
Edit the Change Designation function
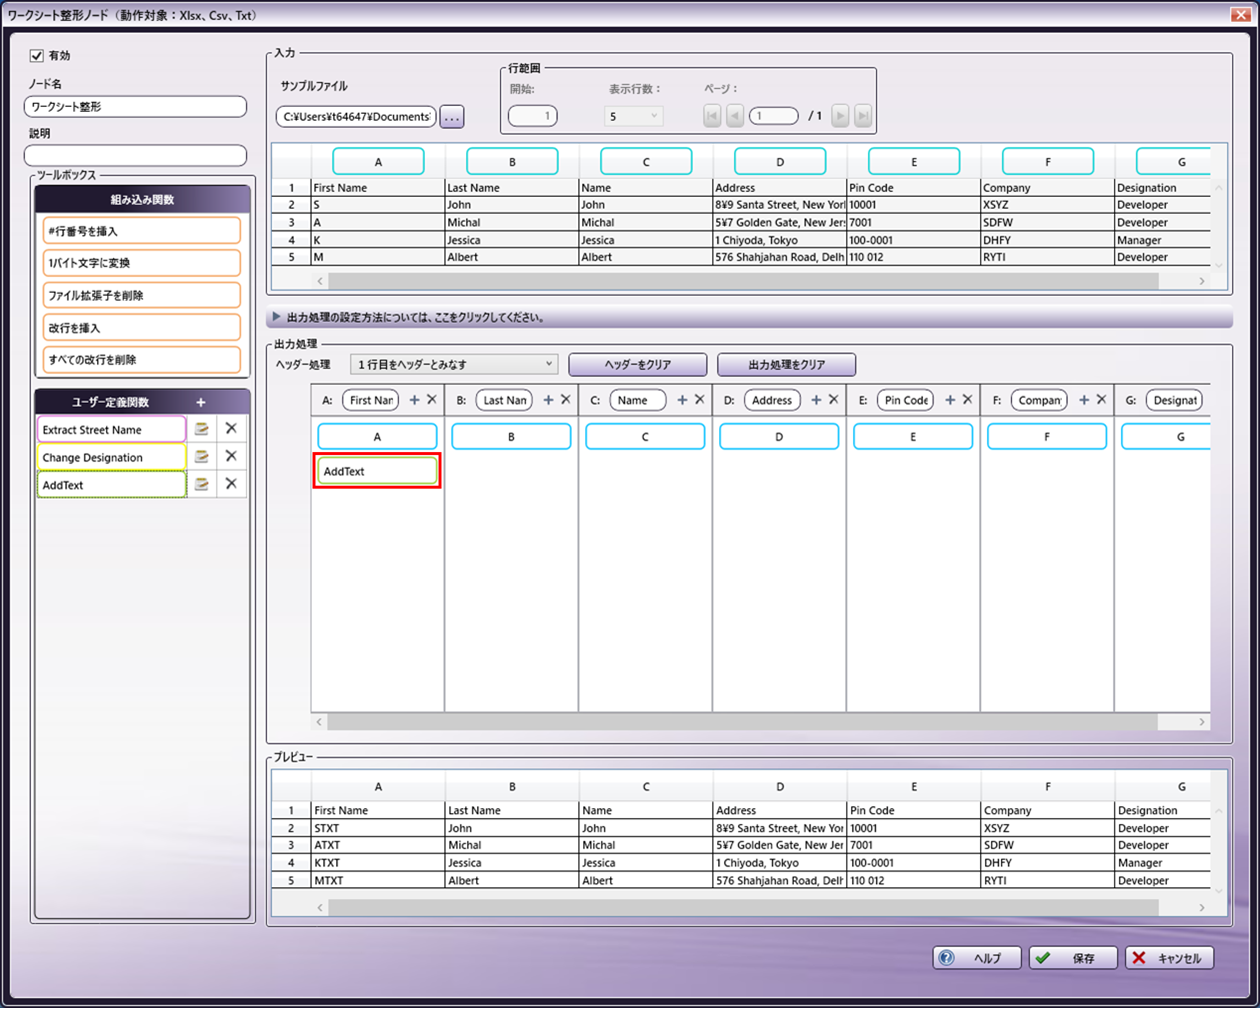(202, 457)
